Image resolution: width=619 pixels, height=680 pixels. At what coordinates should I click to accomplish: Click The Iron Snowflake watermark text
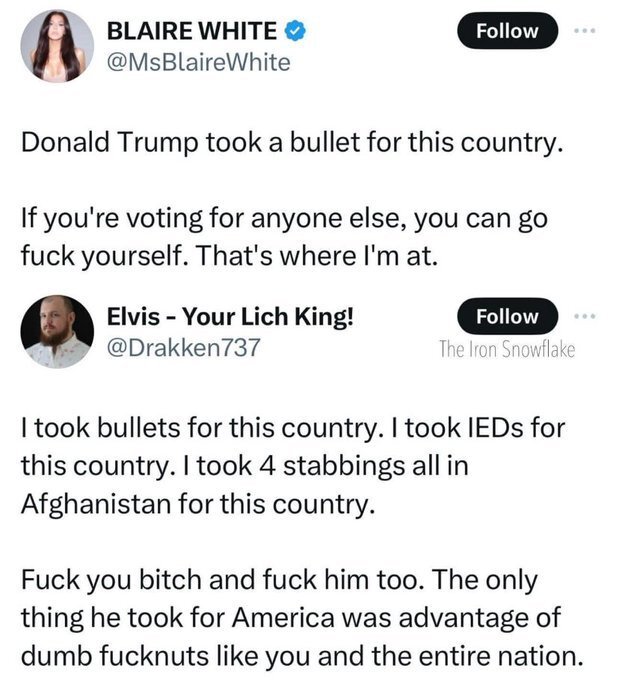[x=507, y=351]
